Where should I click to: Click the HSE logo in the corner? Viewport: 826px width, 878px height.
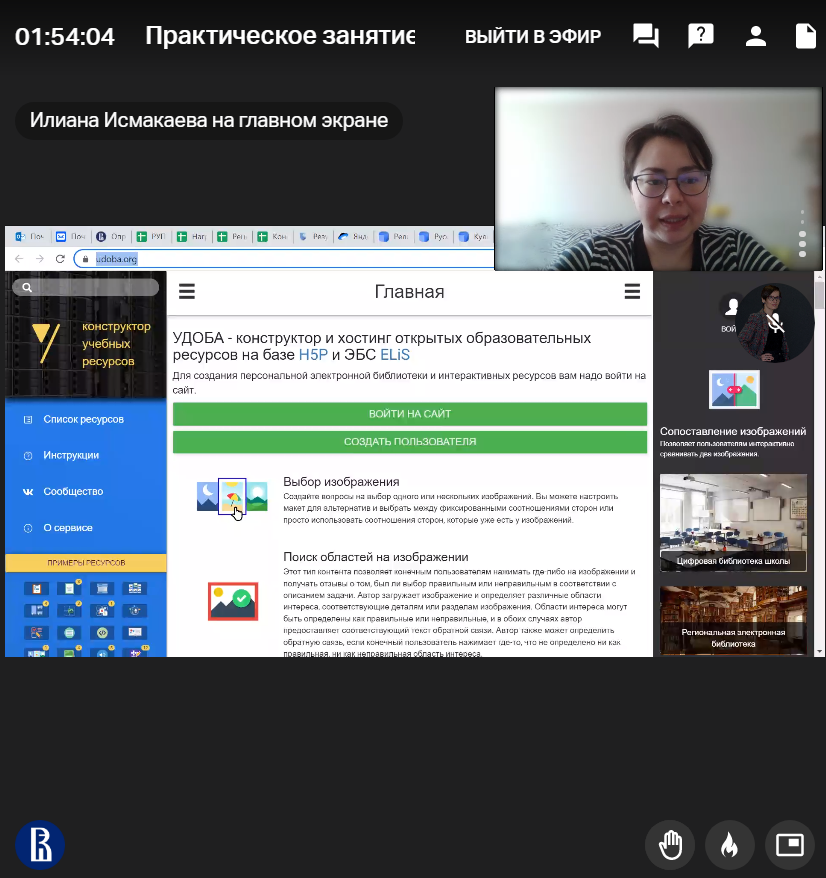point(40,845)
